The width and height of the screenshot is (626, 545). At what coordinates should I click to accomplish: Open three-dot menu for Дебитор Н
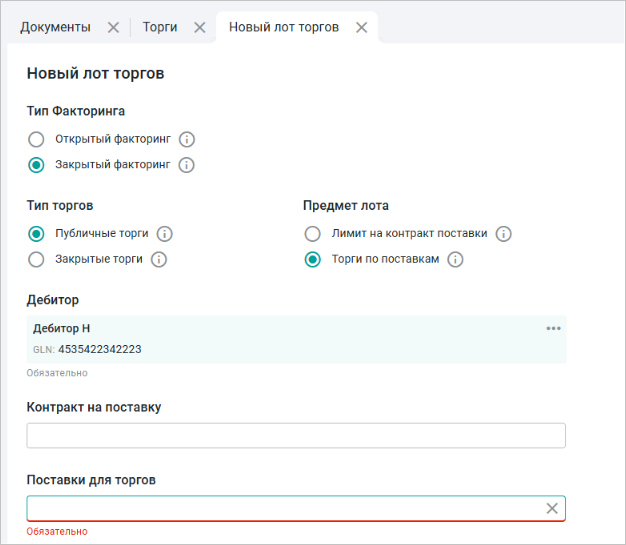point(553,329)
